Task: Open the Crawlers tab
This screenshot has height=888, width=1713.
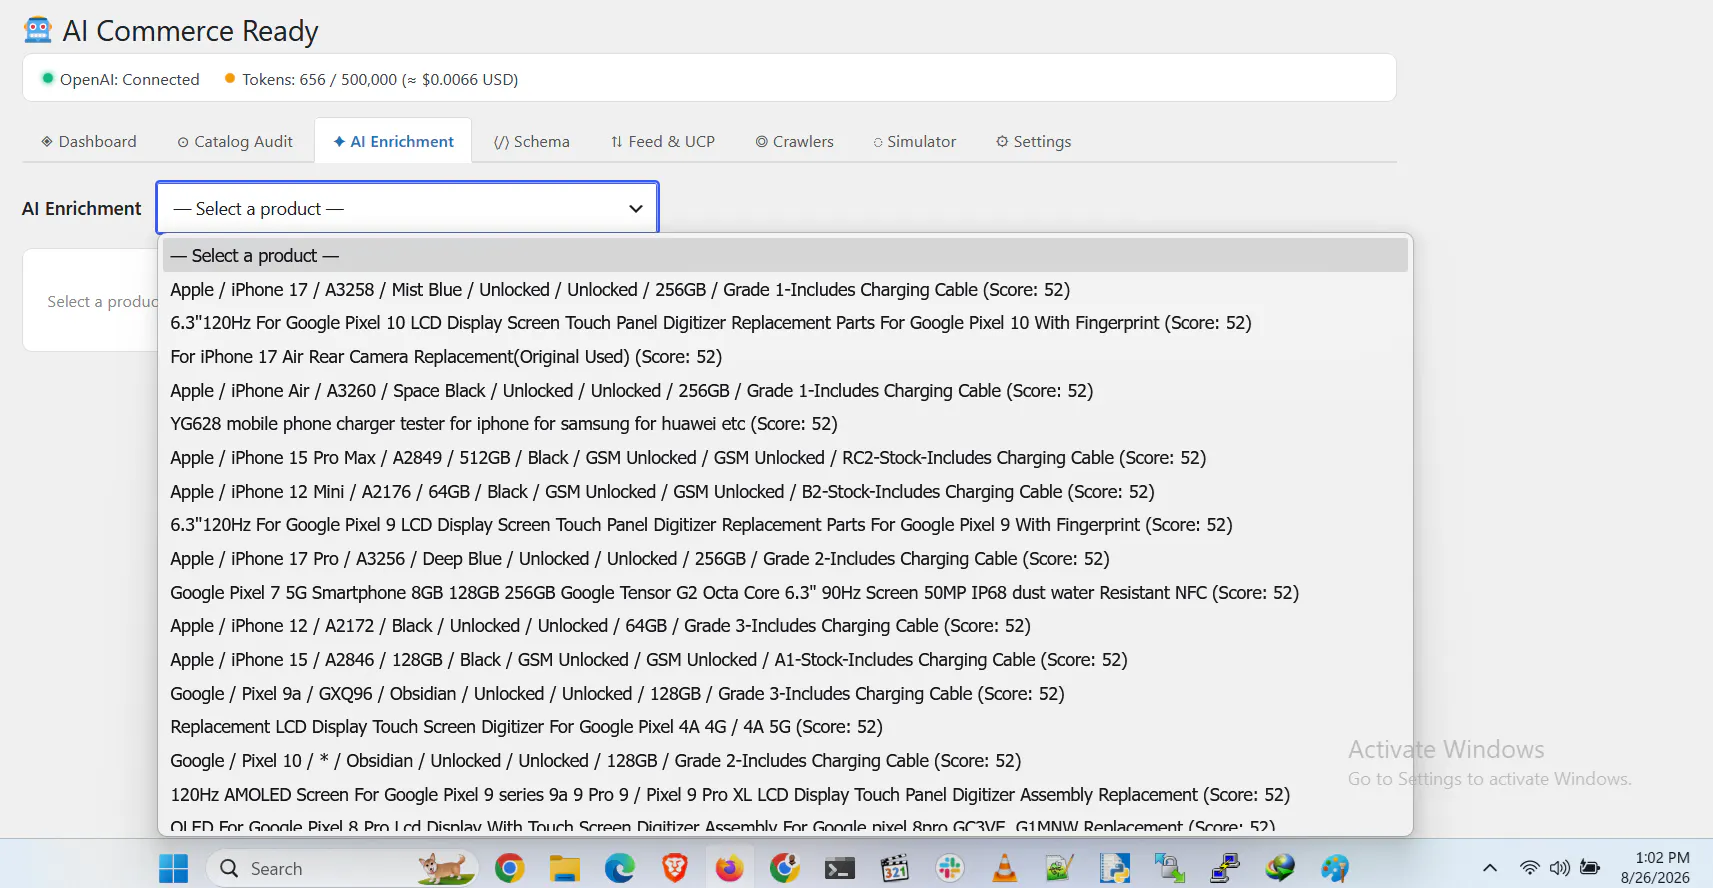Action: point(795,141)
